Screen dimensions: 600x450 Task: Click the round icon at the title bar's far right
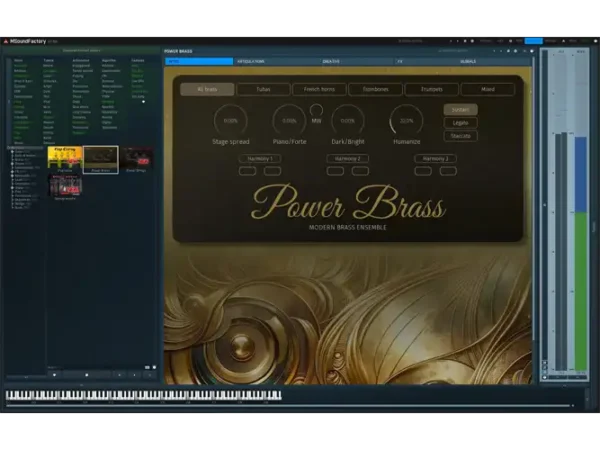[x=595, y=41]
